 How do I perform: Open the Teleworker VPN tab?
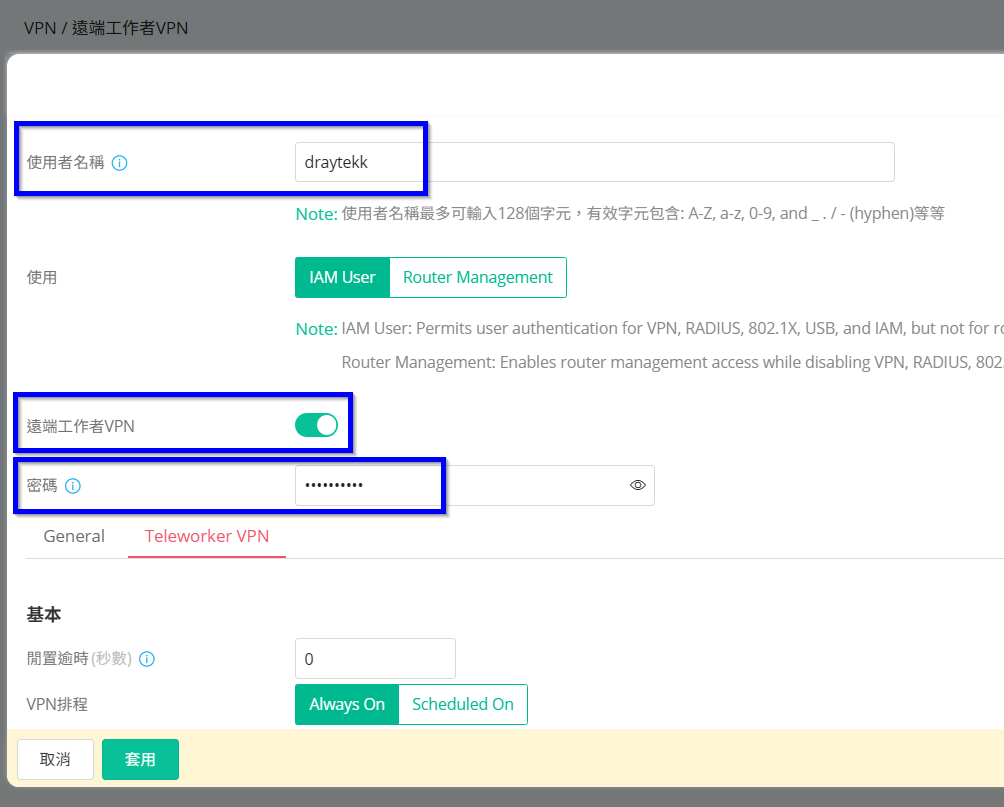(207, 536)
